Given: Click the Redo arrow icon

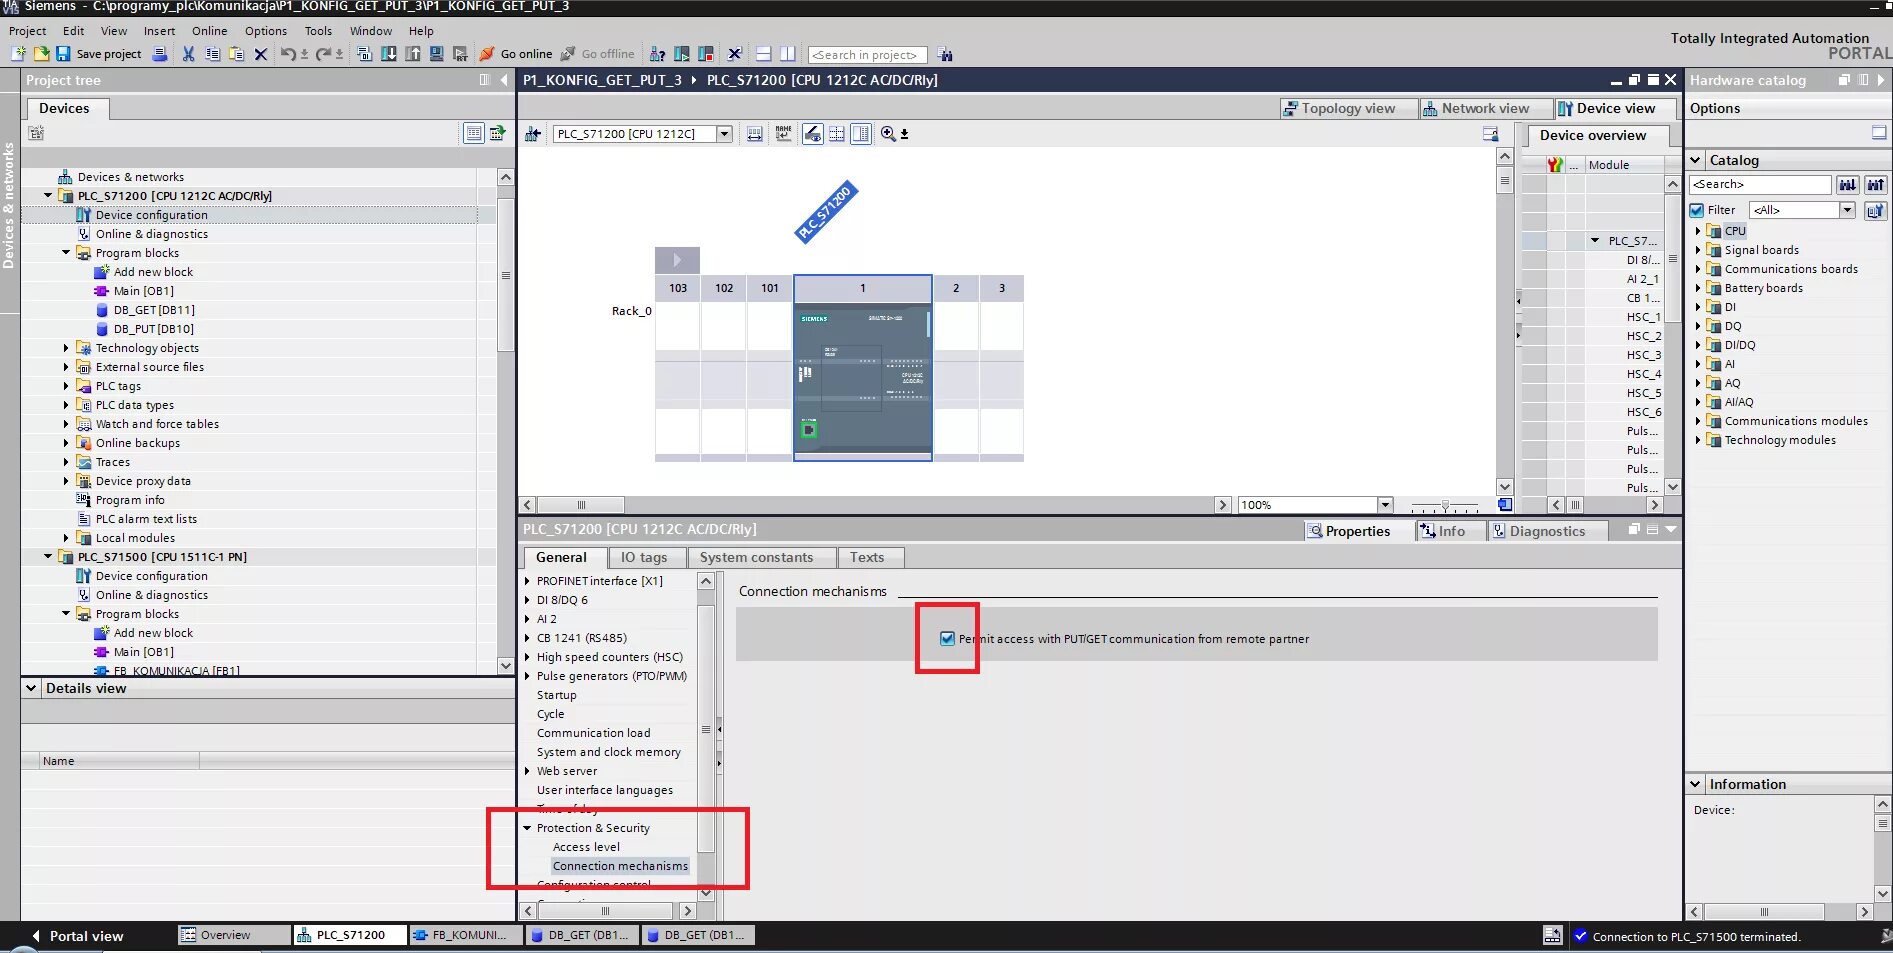Looking at the screenshot, I should click(x=323, y=54).
